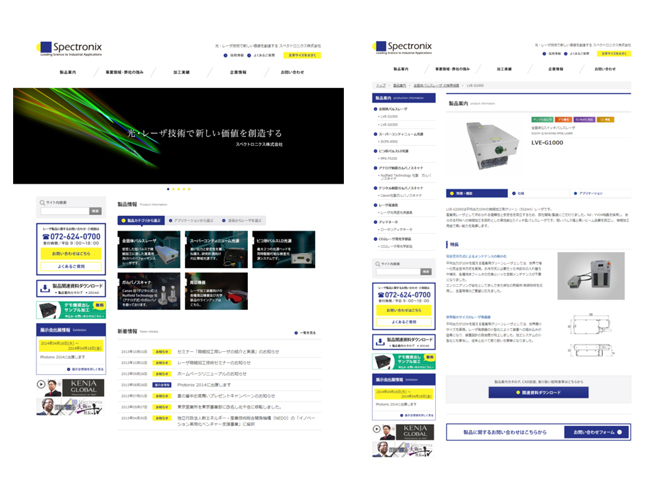Open the 製品案内 menu on the left page
Screen dimensions: 658x493
tap(68, 72)
